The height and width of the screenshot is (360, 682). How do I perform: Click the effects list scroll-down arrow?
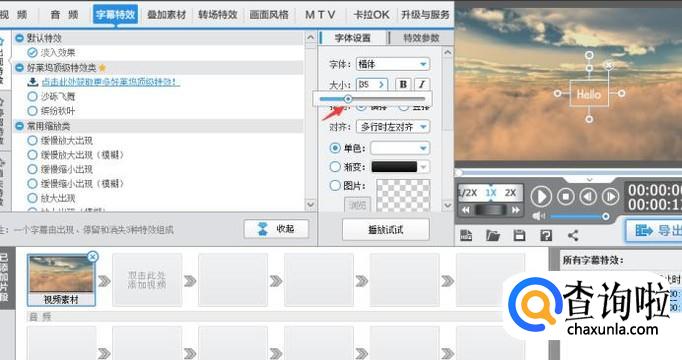click(310, 204)
